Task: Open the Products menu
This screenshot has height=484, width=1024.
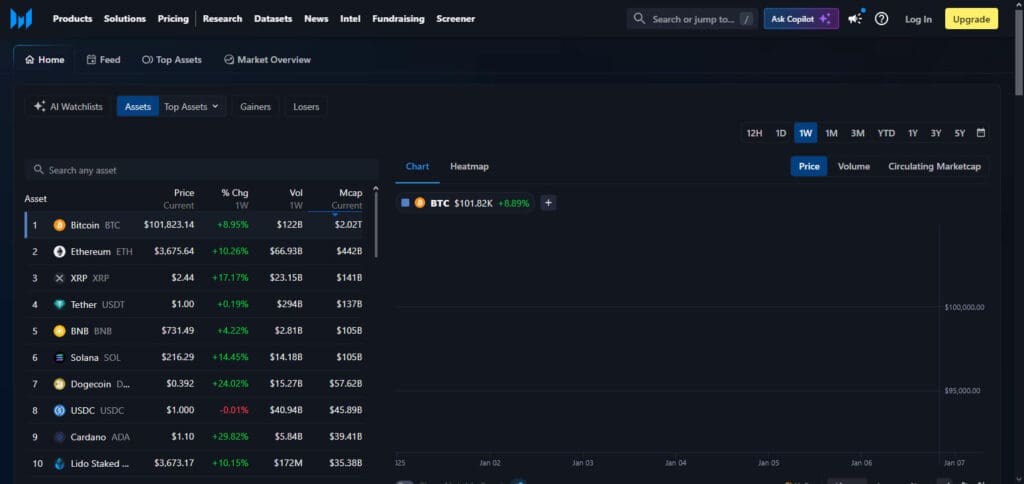Action: 72,19
